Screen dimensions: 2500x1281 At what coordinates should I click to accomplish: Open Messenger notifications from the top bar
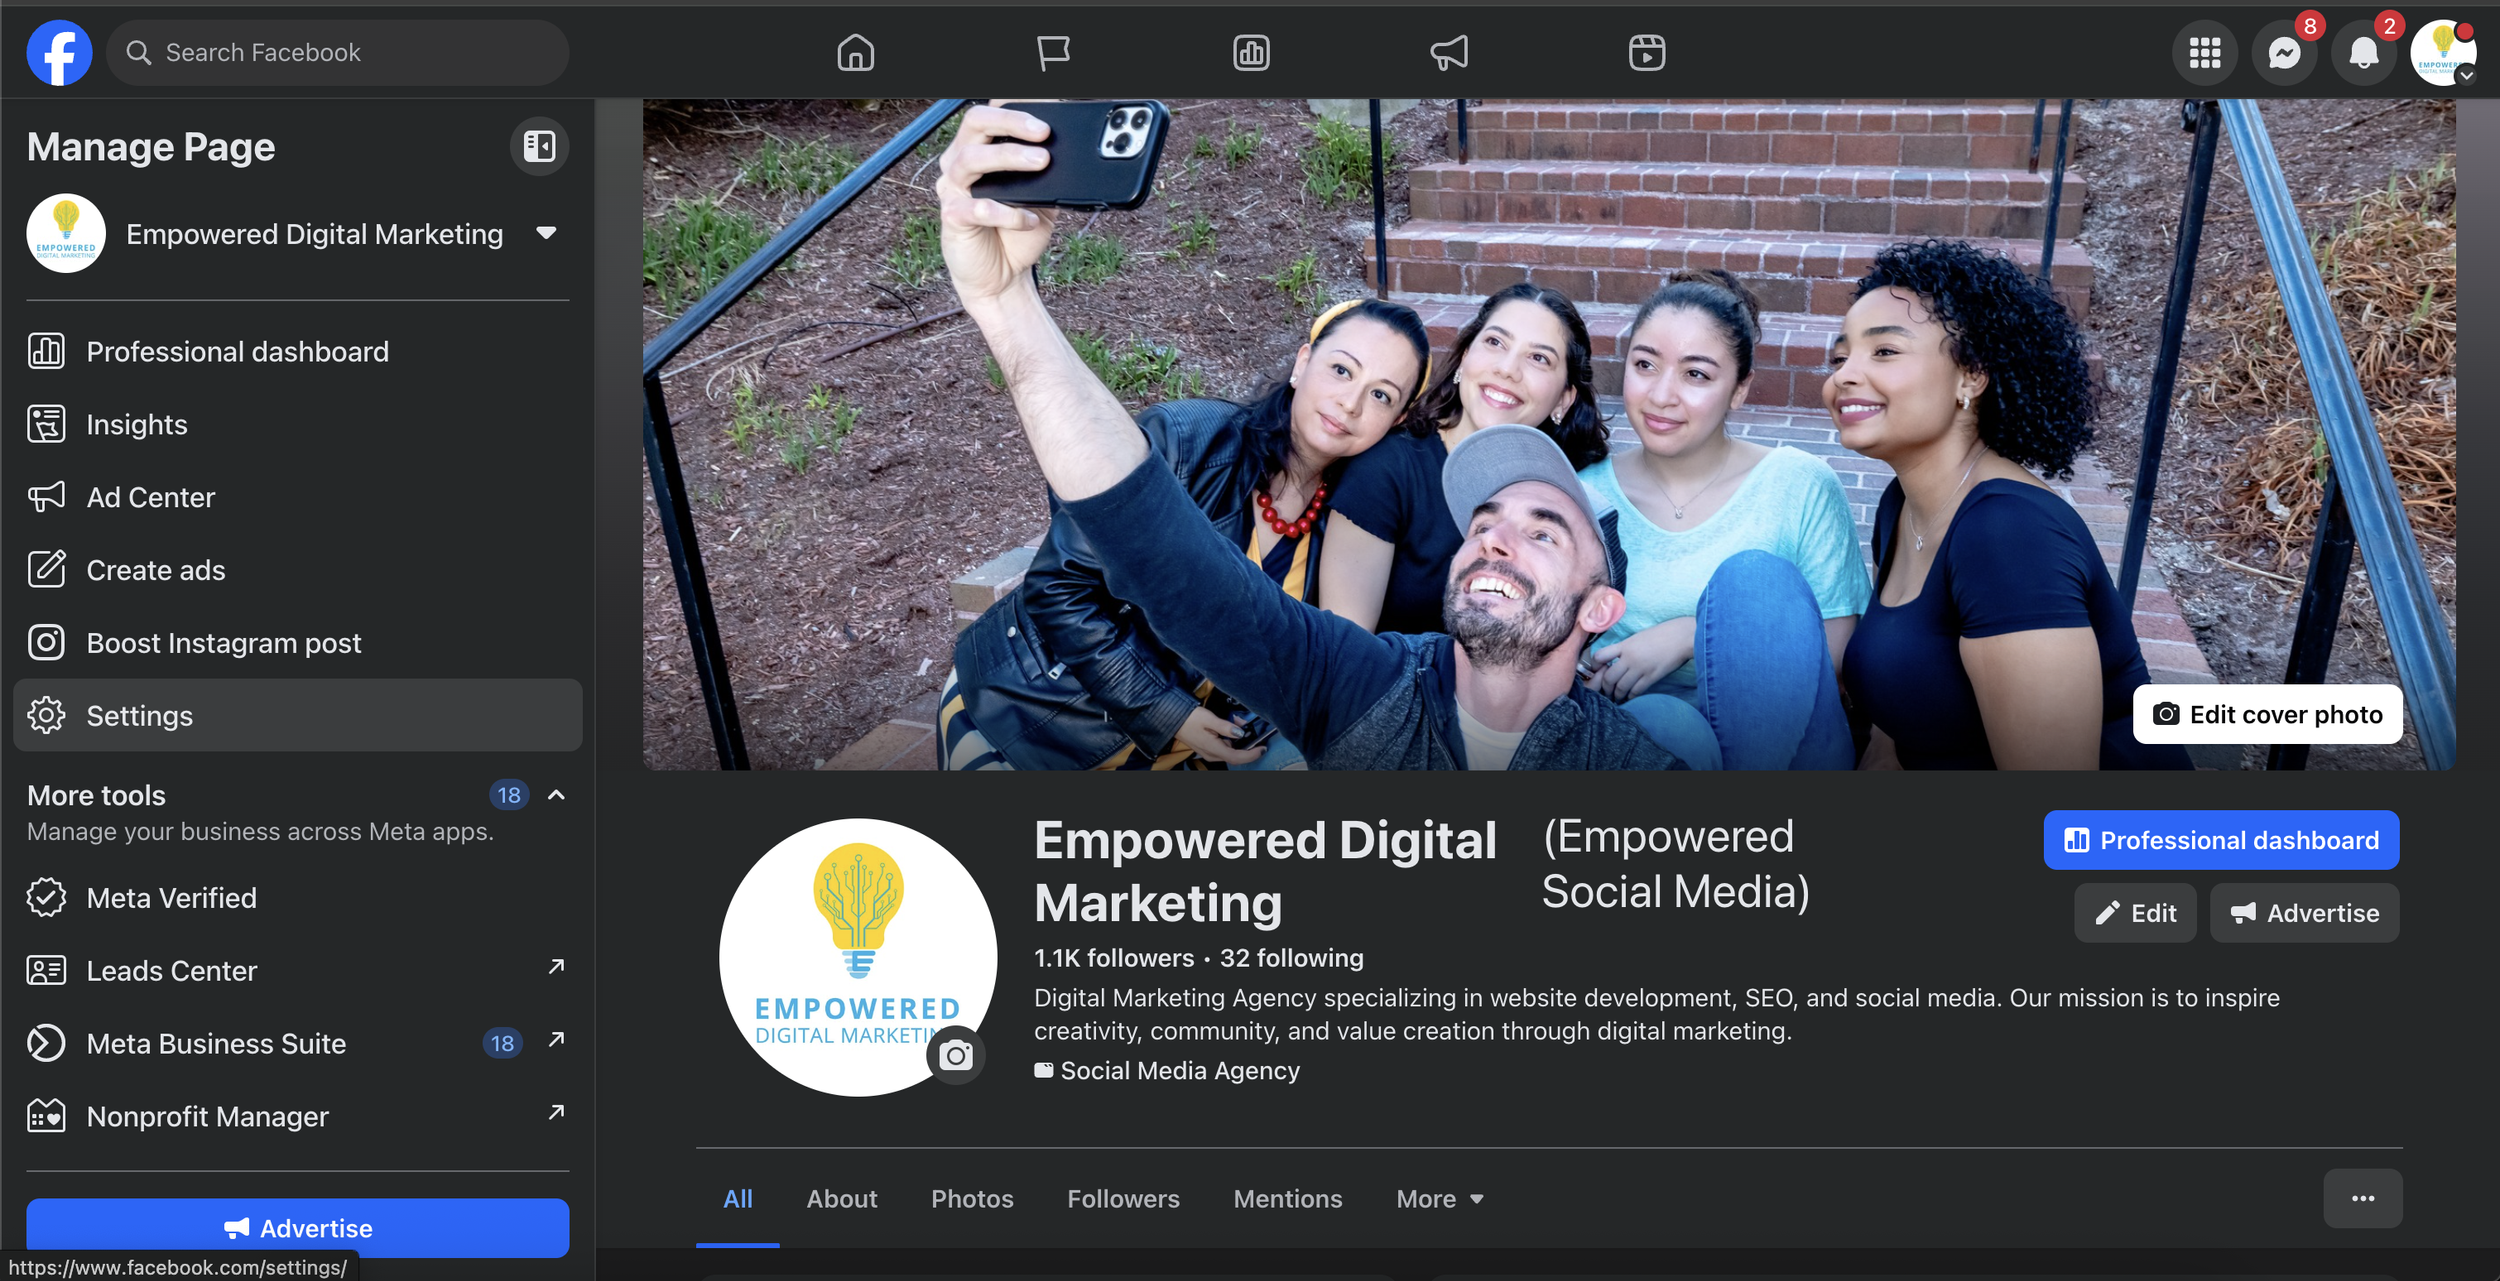pyautogui.click(x=2284, y=52)
